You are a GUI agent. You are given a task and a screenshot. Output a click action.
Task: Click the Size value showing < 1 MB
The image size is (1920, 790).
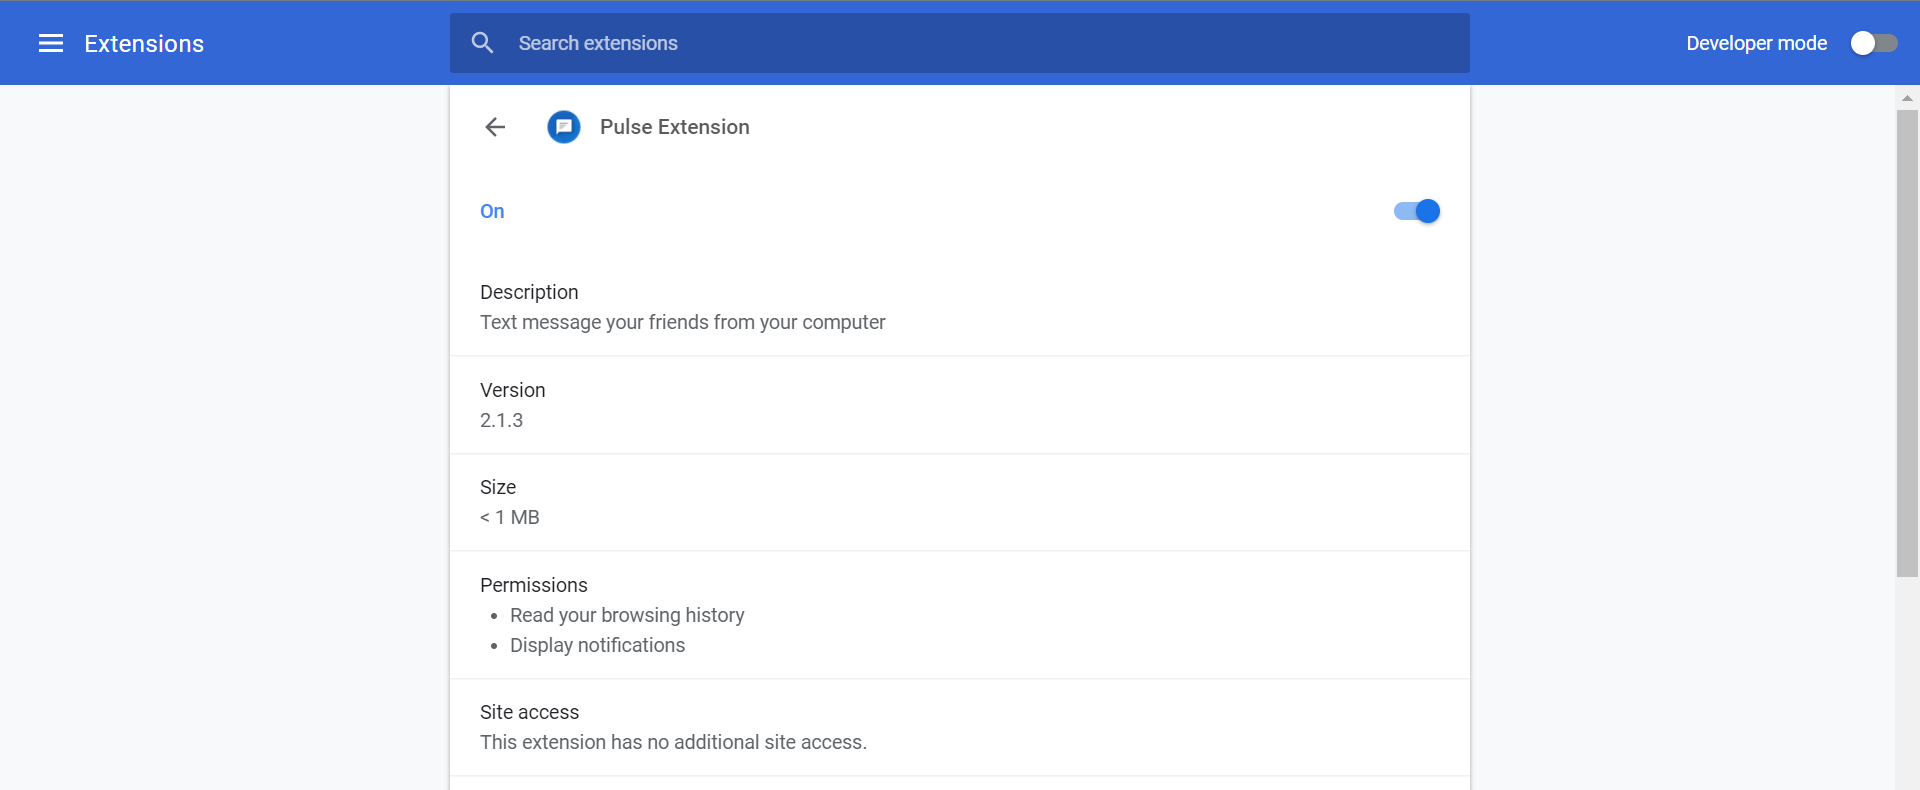(510, 517)
